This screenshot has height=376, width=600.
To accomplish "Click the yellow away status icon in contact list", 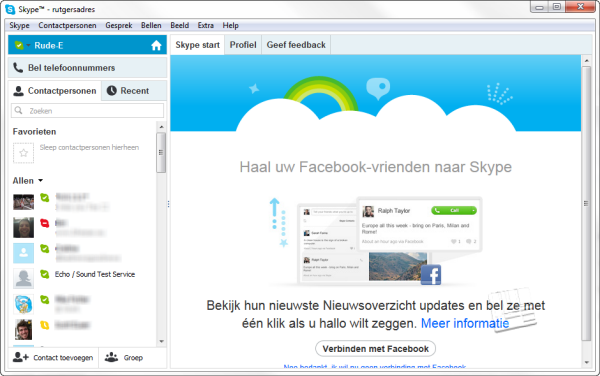I will [x=45, y=325].
